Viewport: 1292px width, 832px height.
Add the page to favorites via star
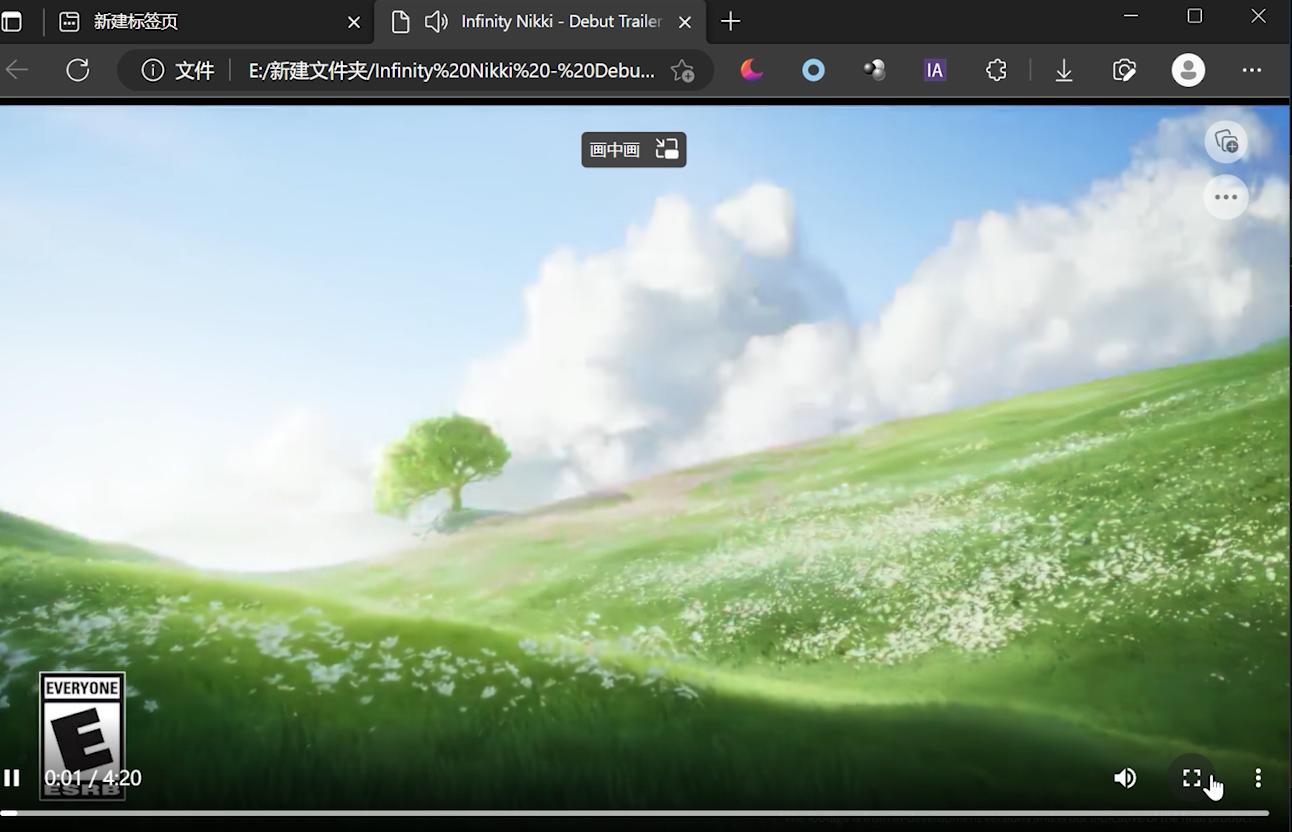click(682, 70)
